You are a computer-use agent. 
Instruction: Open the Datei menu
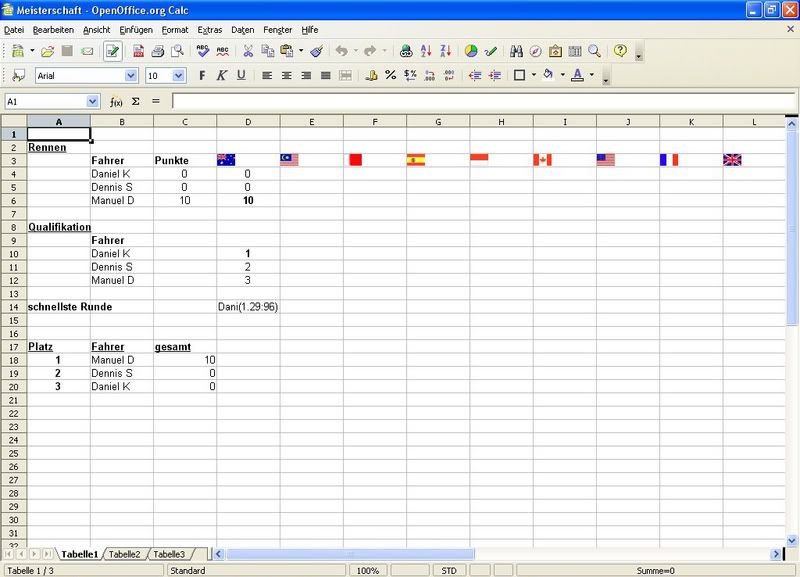tap(14, 30)
